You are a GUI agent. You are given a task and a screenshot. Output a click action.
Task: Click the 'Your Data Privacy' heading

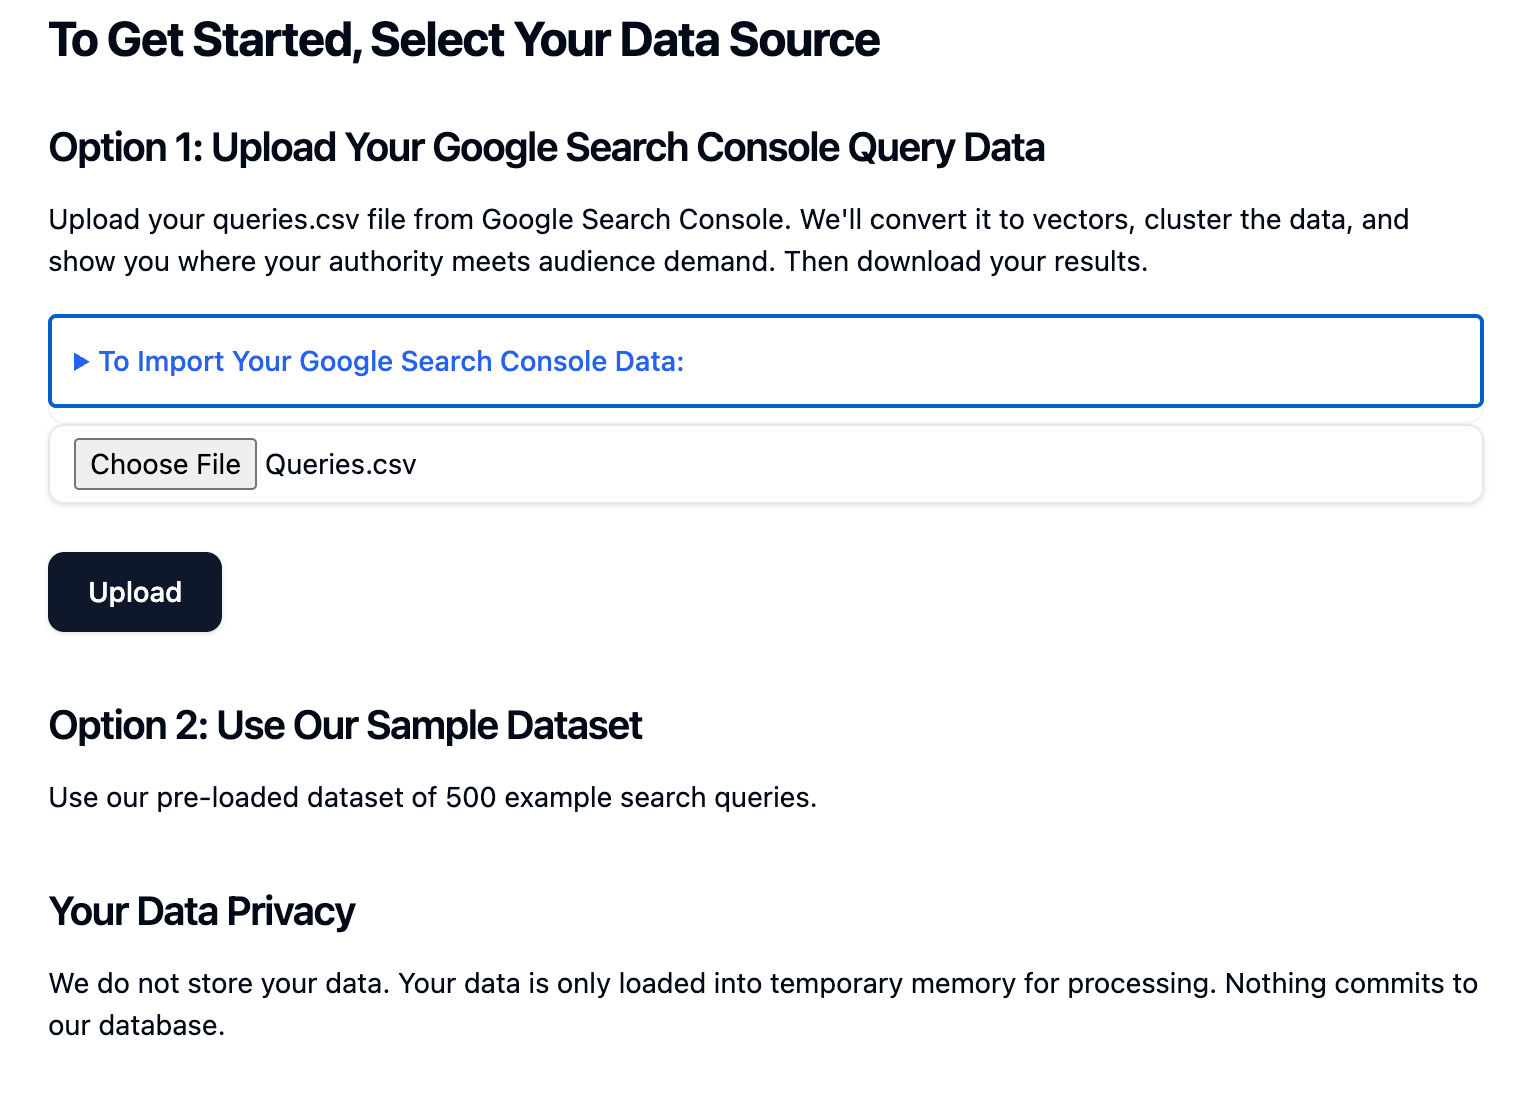click(201, 911)
